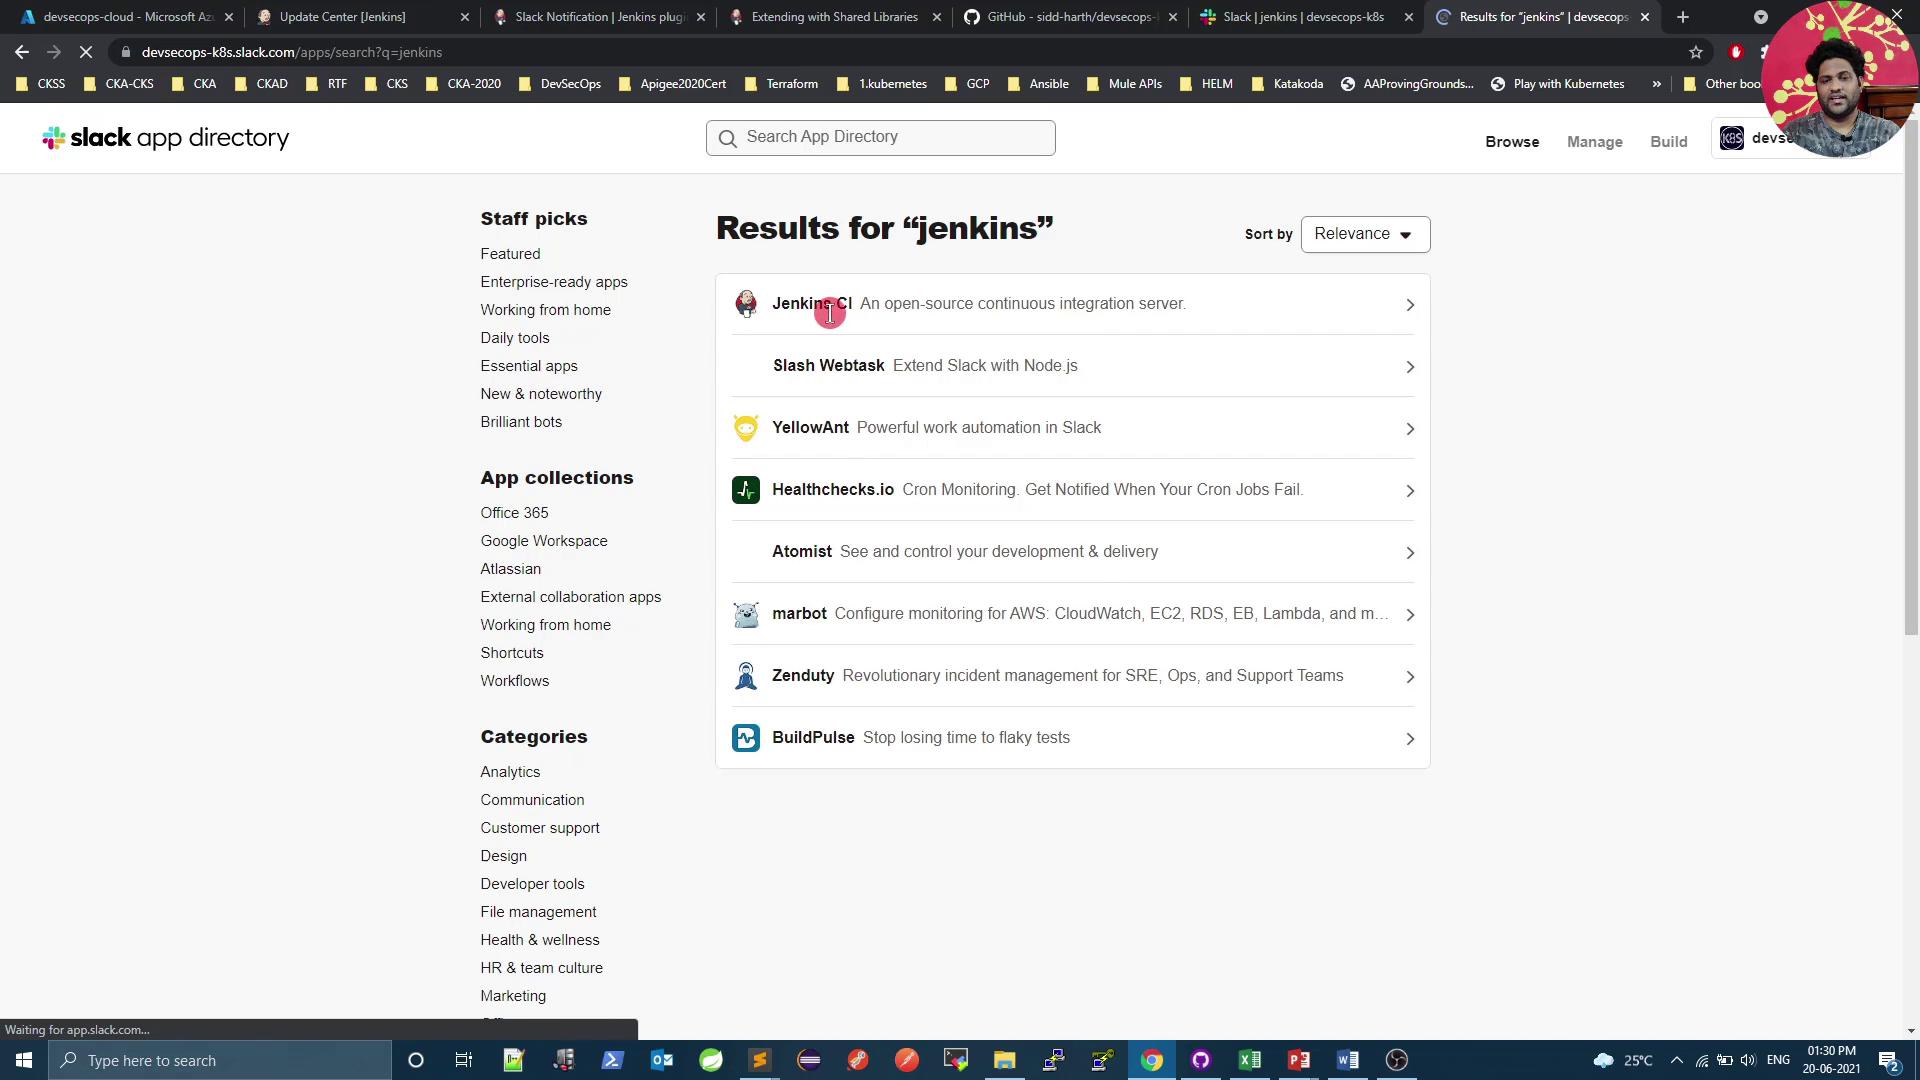
Task: Switch to the Update Center Jenkins tab
Action: 342,17
